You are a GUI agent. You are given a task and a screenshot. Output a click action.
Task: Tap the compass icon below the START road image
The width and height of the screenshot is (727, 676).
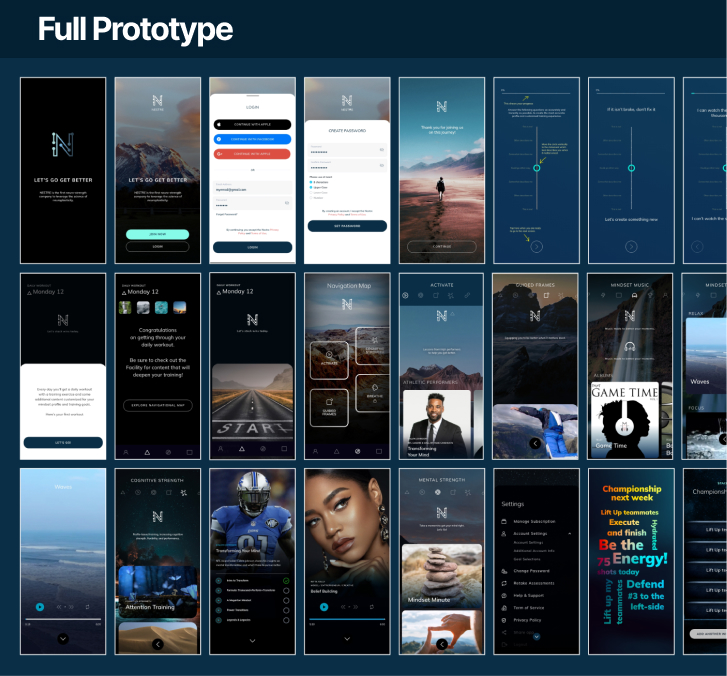coord(263,449)
